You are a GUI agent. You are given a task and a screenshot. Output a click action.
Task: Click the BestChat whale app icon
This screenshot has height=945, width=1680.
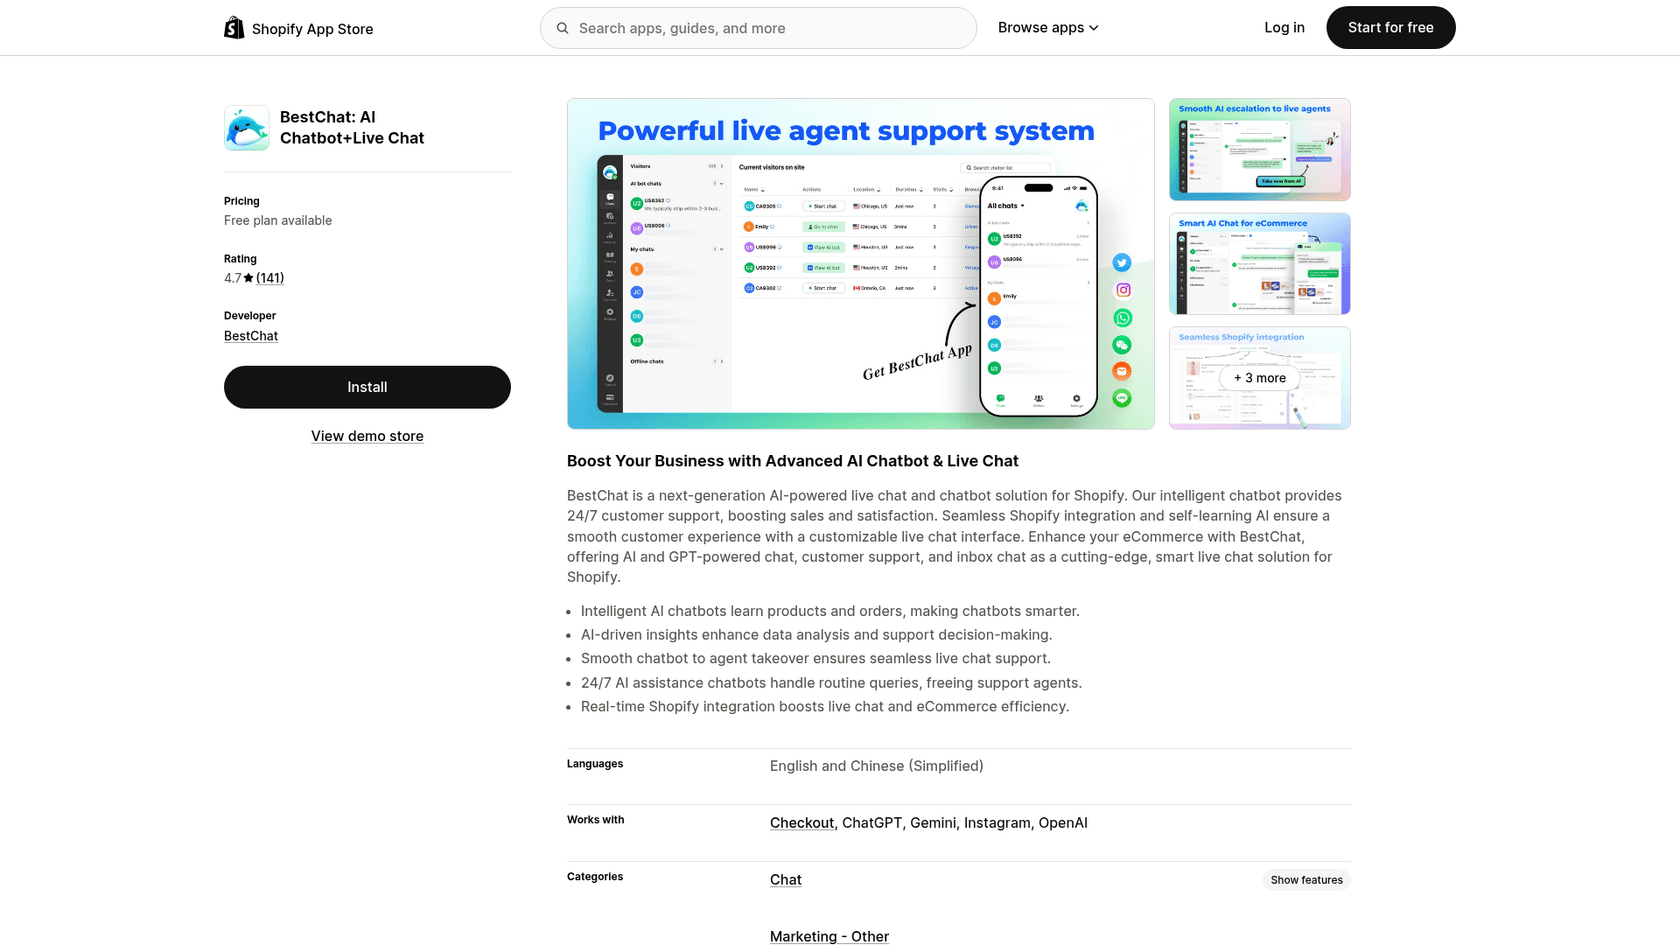point(247,128)
